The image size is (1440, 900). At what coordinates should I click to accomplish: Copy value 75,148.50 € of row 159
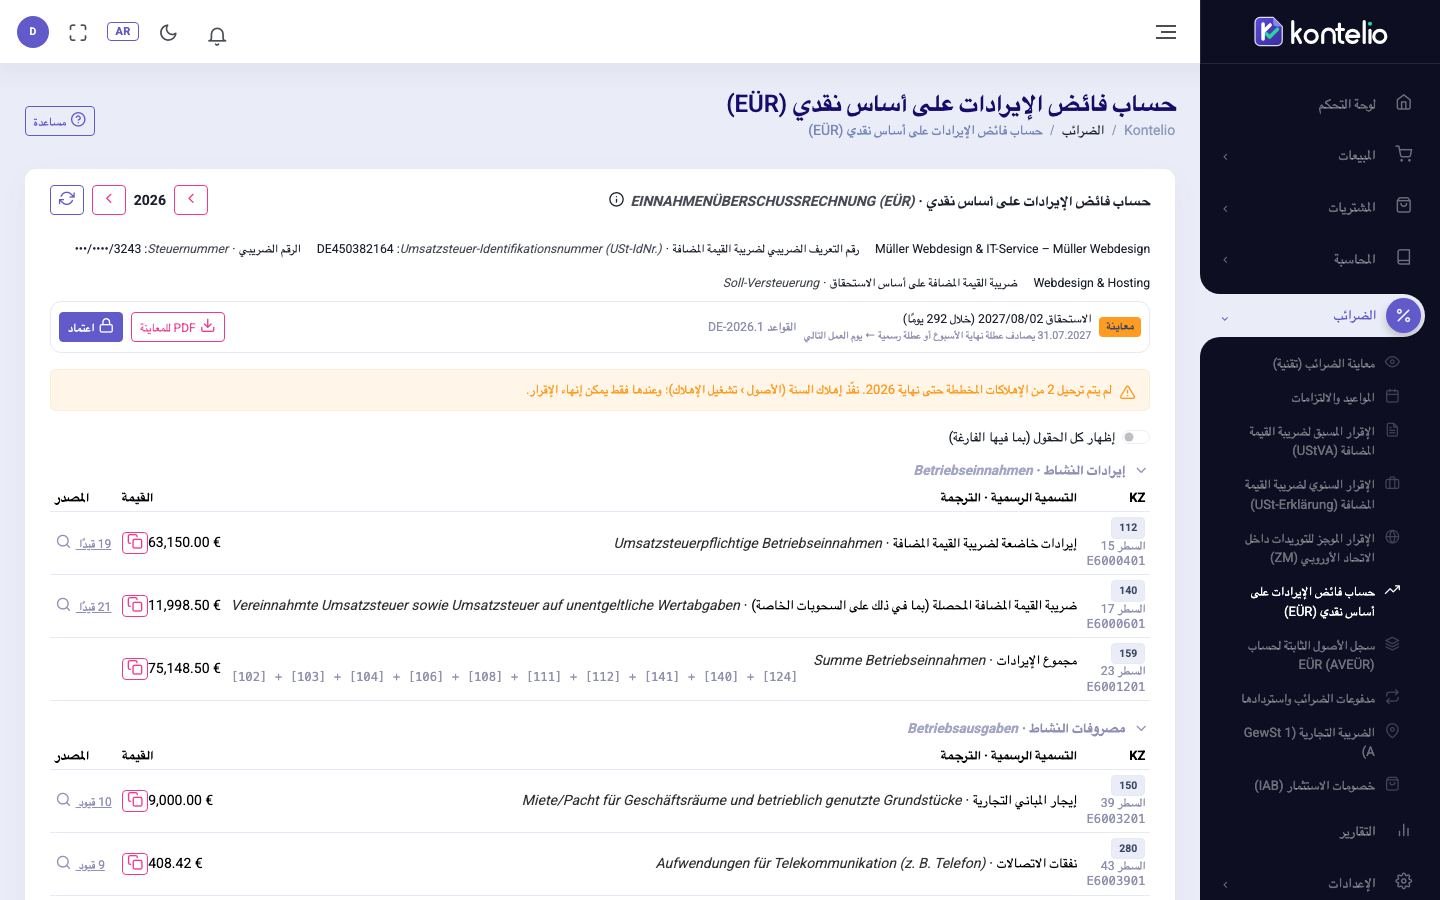(134, 668)
